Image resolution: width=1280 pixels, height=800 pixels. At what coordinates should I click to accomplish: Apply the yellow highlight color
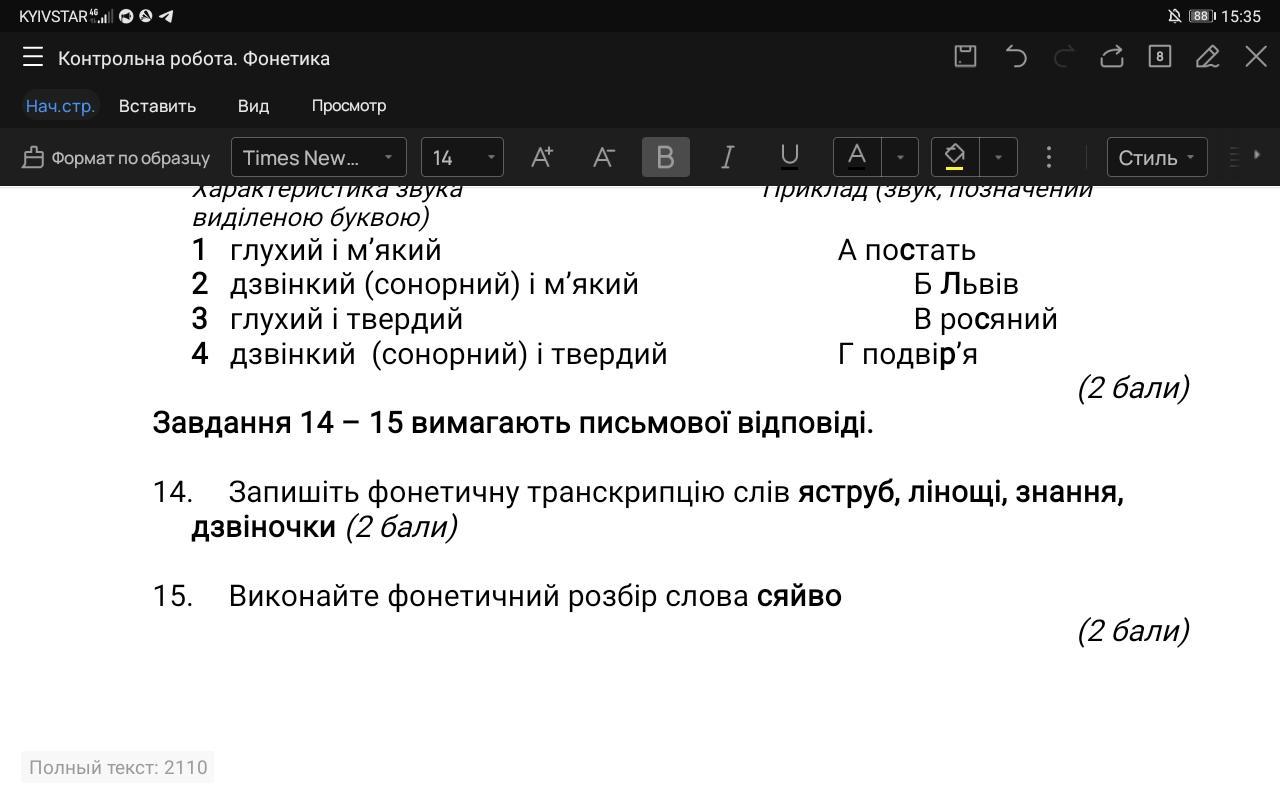954,157
